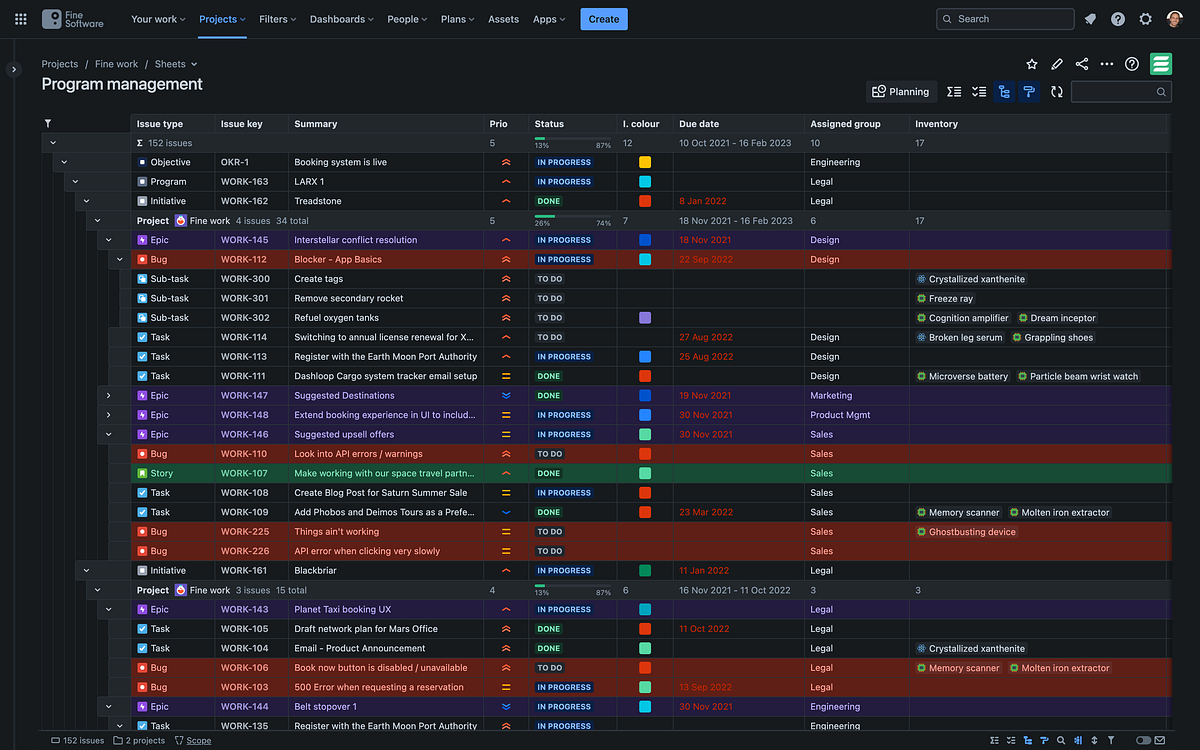Image resolution: width=1200 pixels, height=750 pixels.
Task: Select the filter funnel icon in the bottom bar
Action: coord(1112,739)
